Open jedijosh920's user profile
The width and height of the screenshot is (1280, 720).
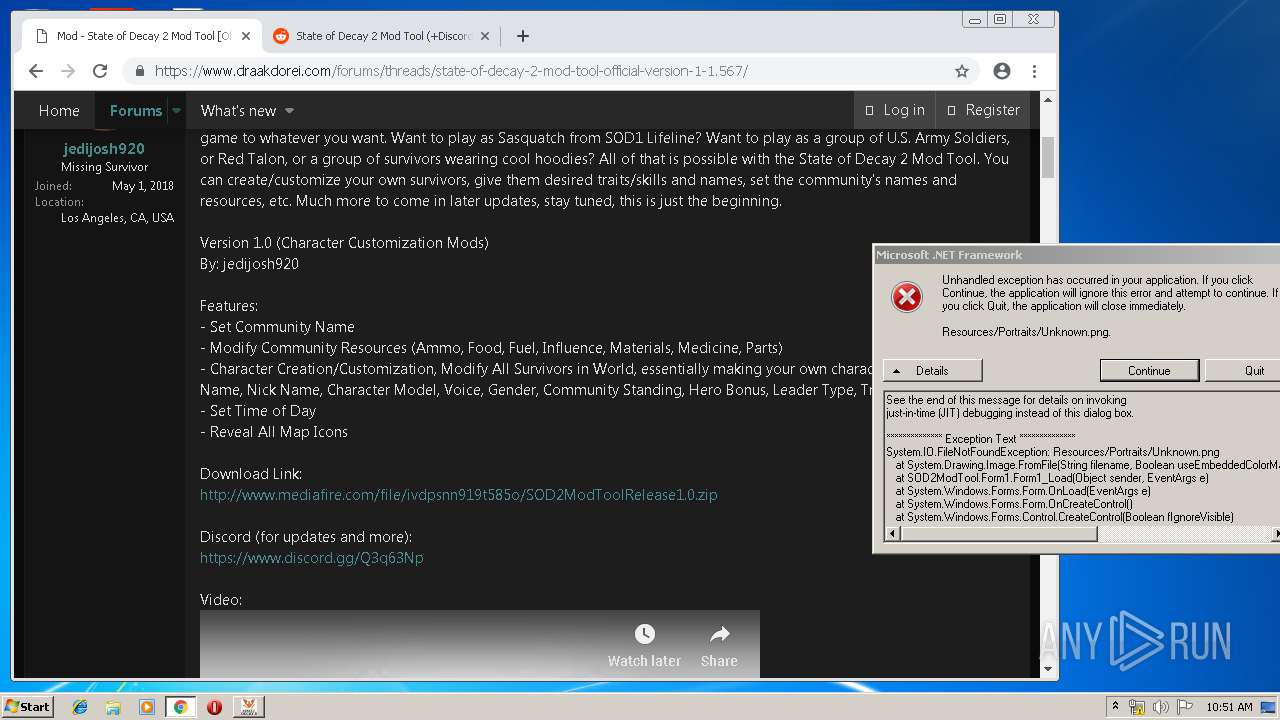[x=104, y=149]
